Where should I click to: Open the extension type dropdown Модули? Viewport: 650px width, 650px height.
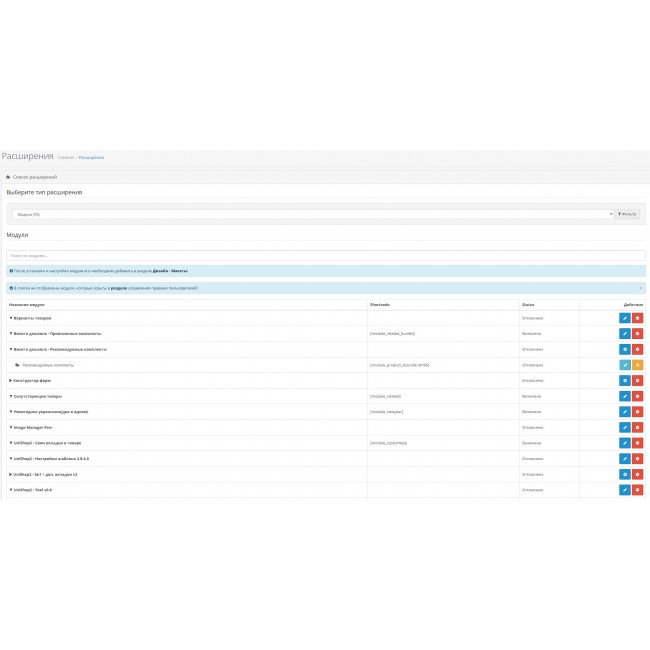click(310, 214)
